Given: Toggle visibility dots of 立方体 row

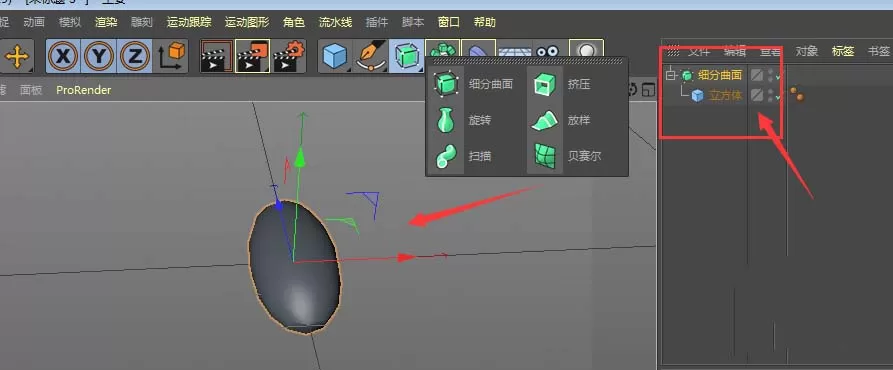Looking at the screenshot, I should (771, 95).
